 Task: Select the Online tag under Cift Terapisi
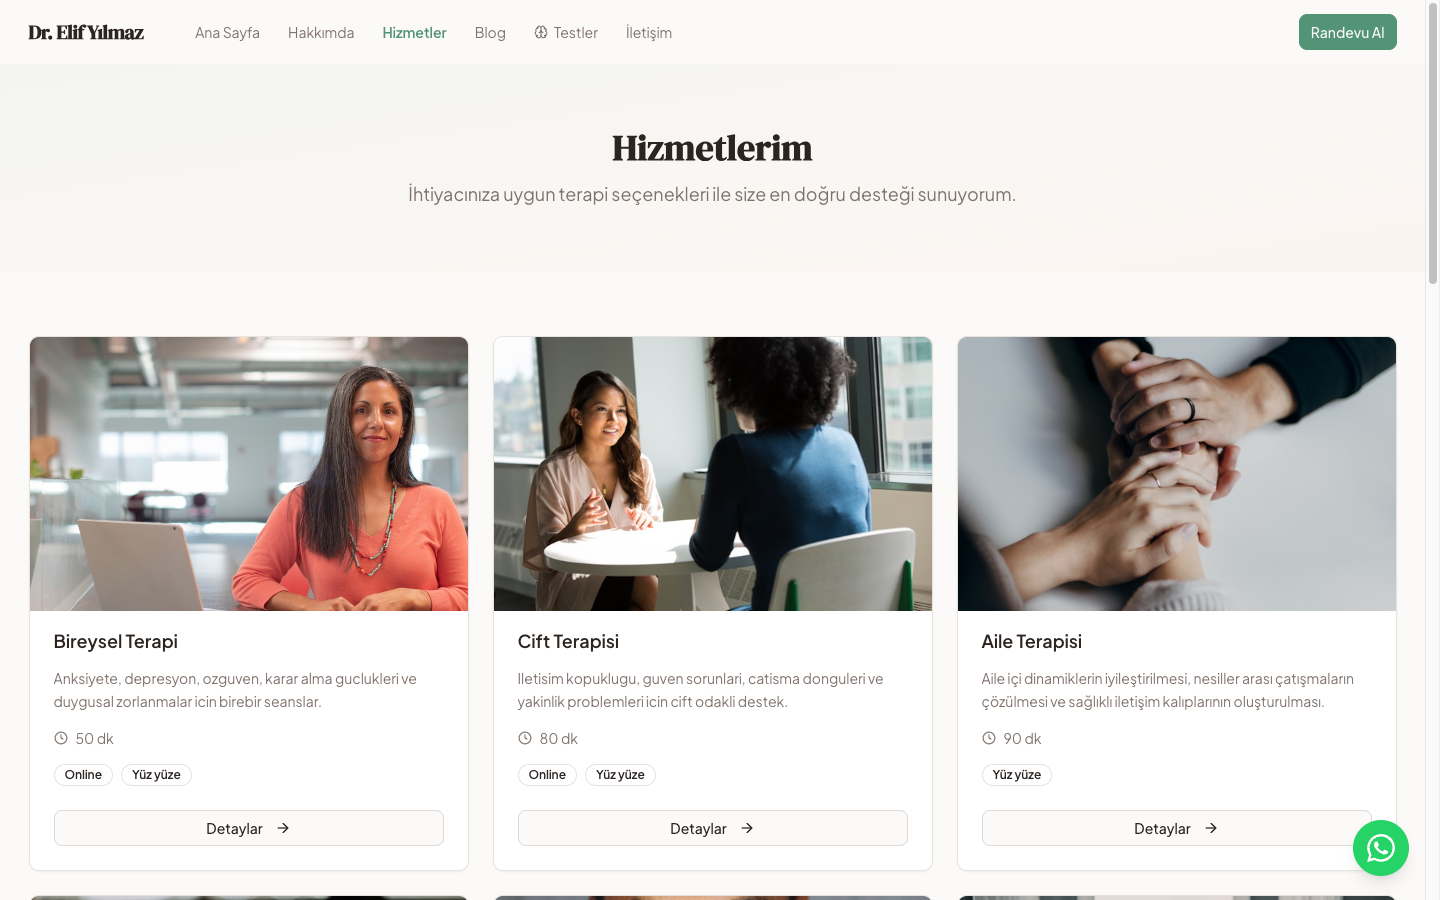click(x=547, y=775)
